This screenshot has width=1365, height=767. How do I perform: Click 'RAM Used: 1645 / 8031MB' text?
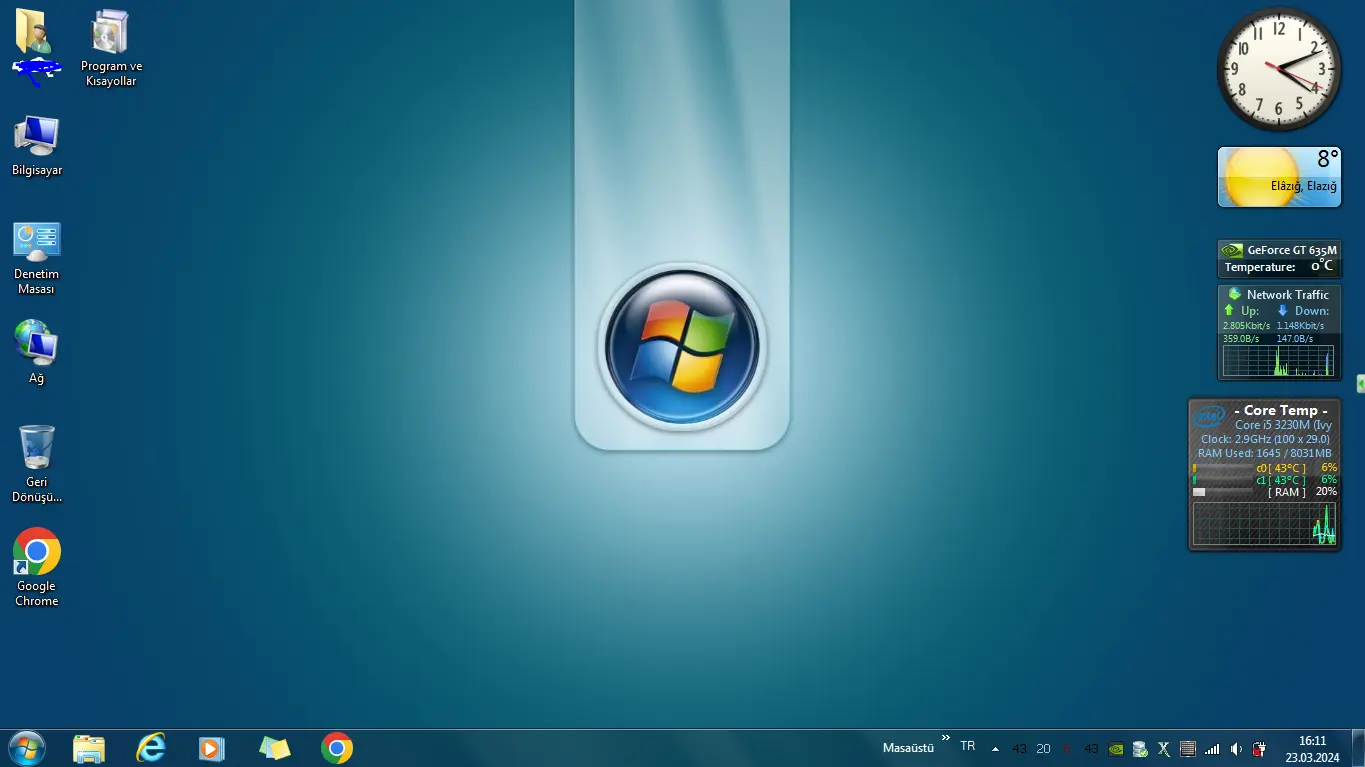point(1264,453)
